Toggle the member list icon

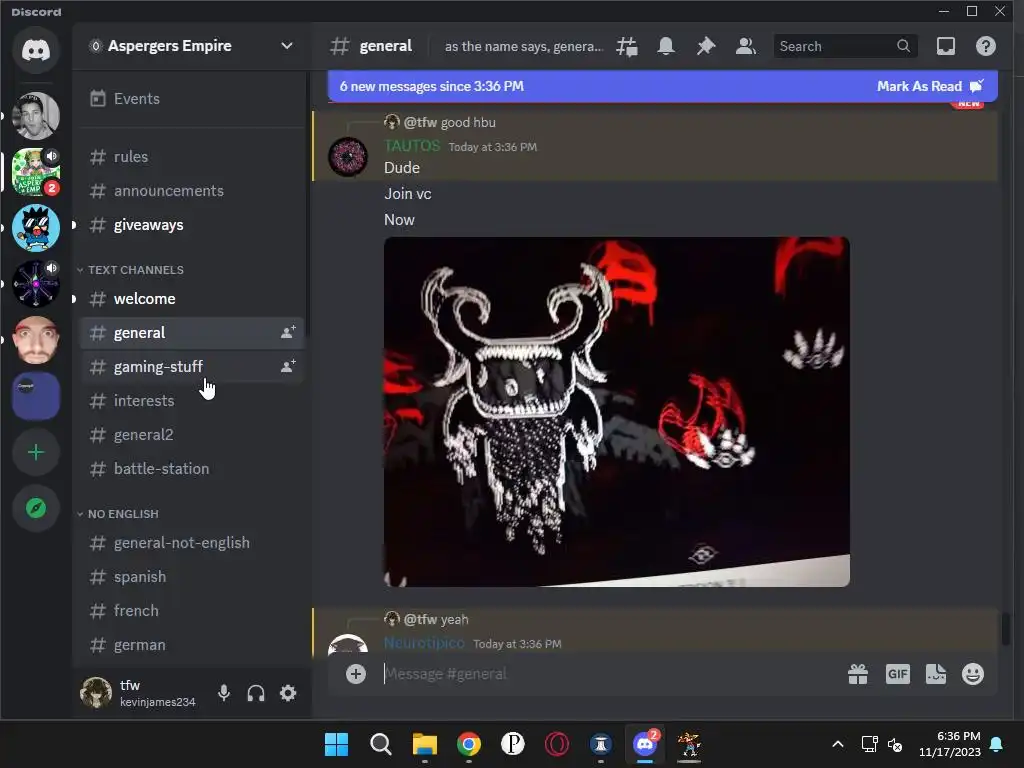(x=745, y=46)
